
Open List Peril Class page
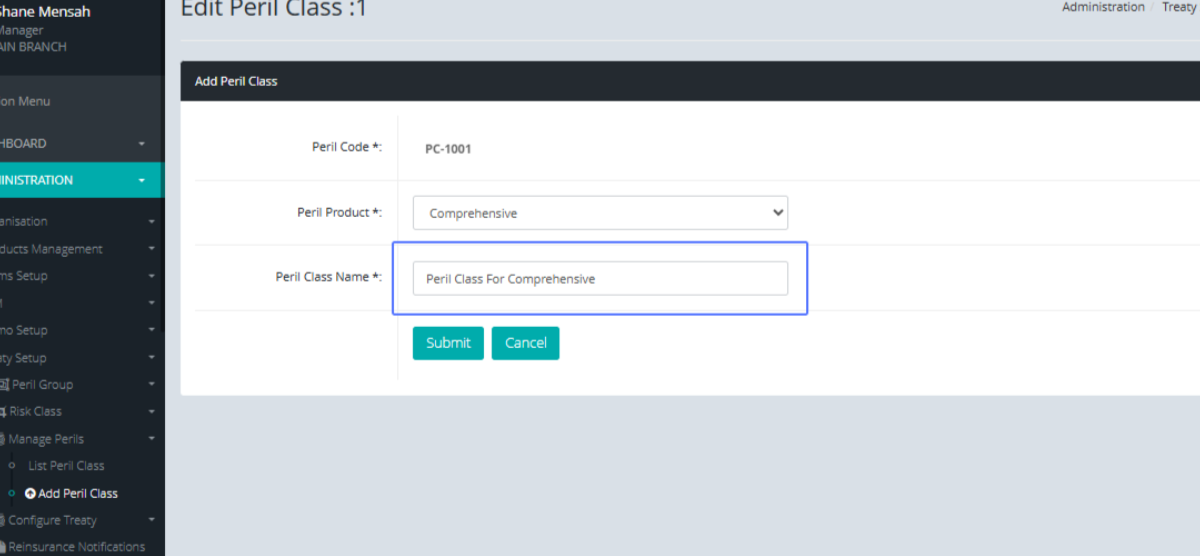(66, 466)
